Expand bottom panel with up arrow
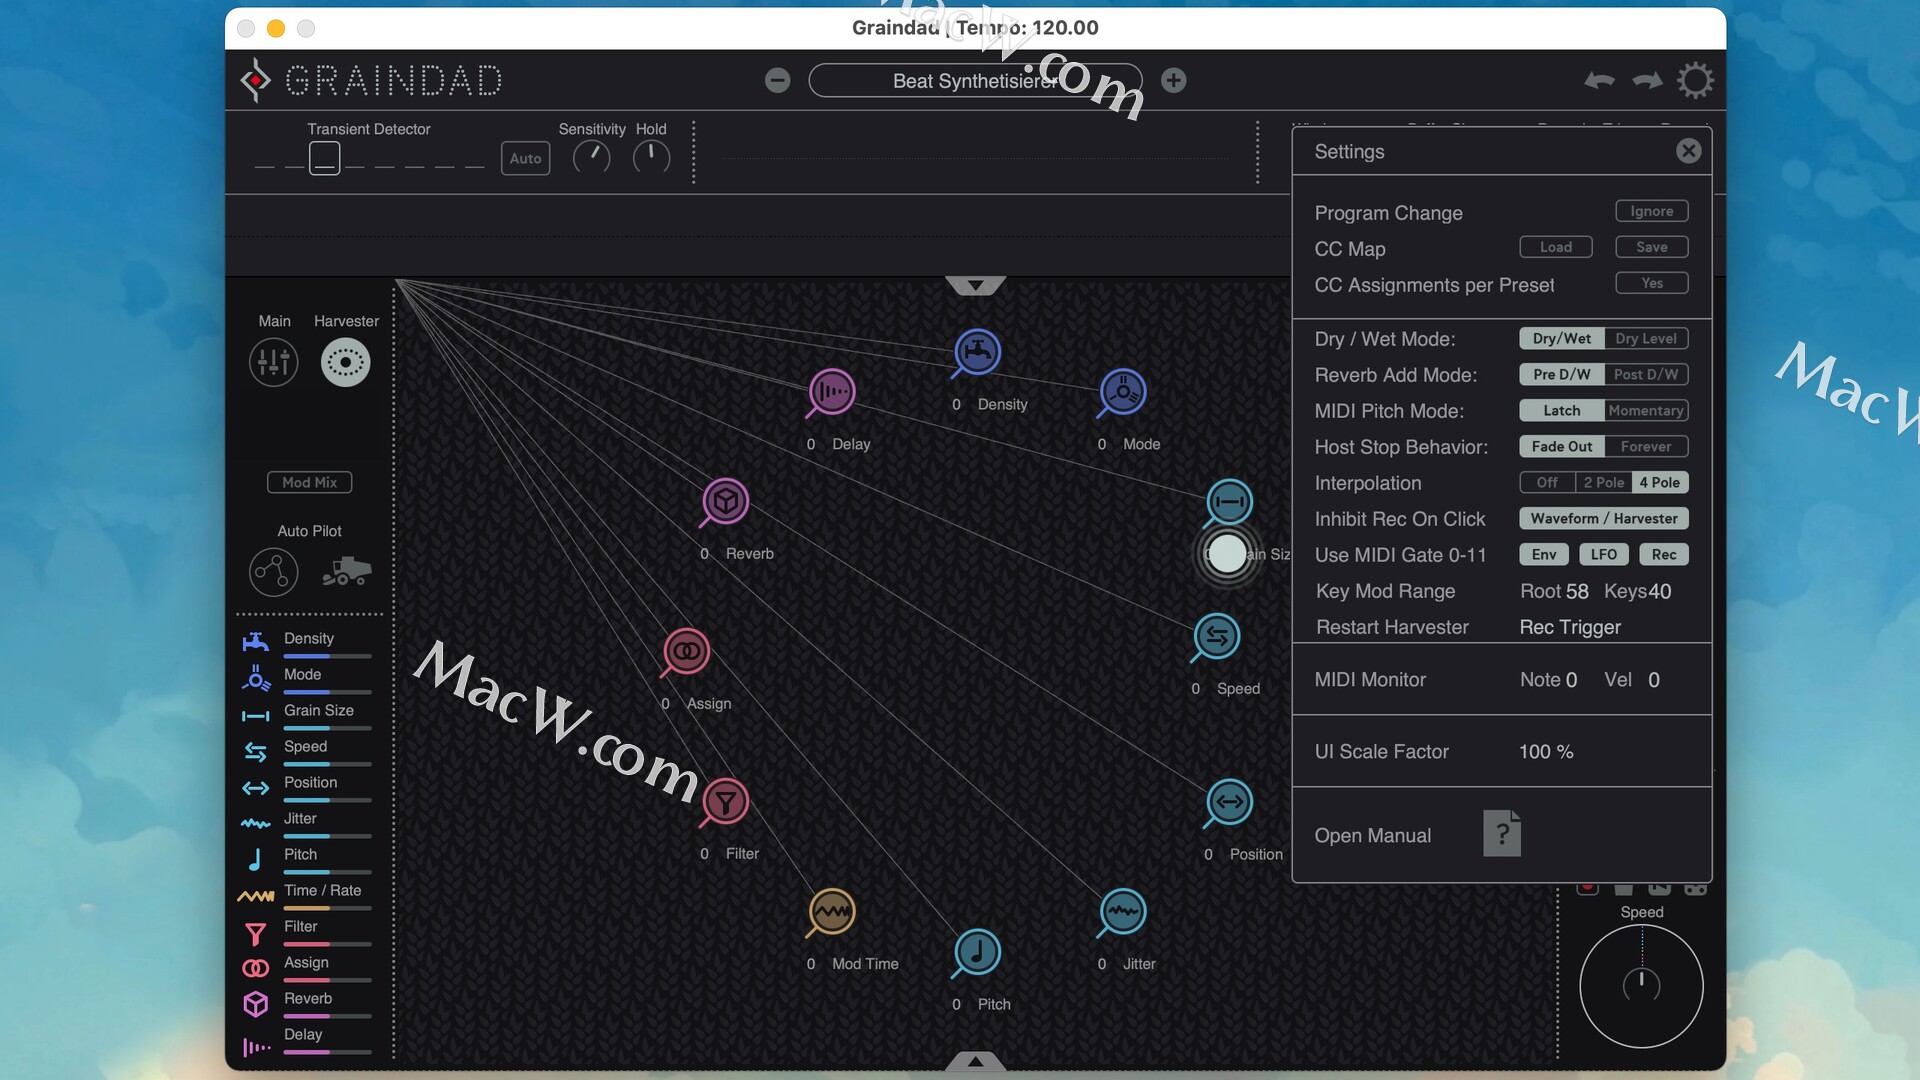1920x1080 pixels. tap(975, 1061)
